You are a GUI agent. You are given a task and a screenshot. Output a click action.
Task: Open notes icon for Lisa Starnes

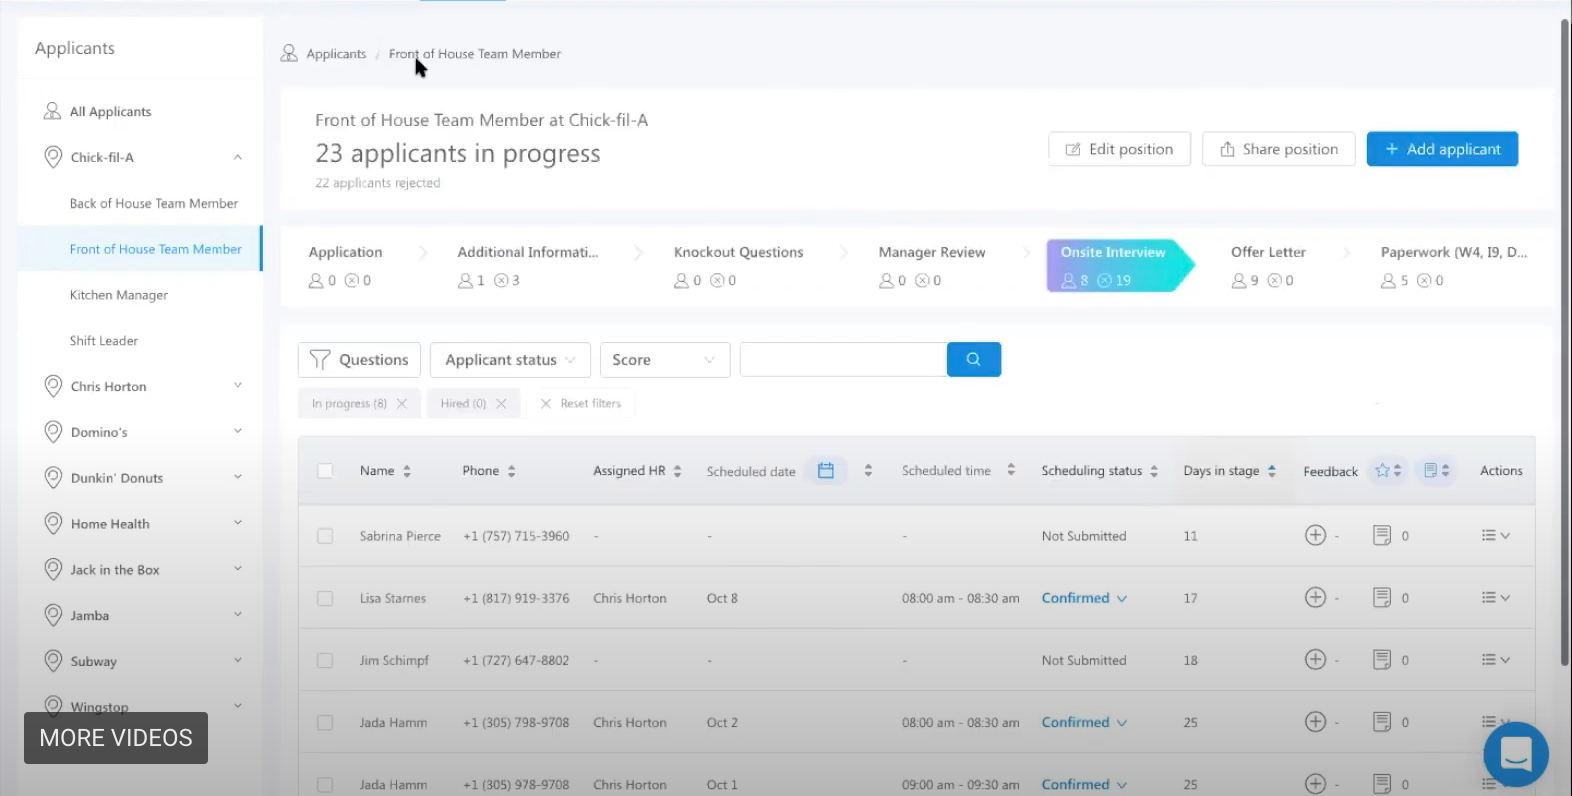click(x=1382, y=598)
